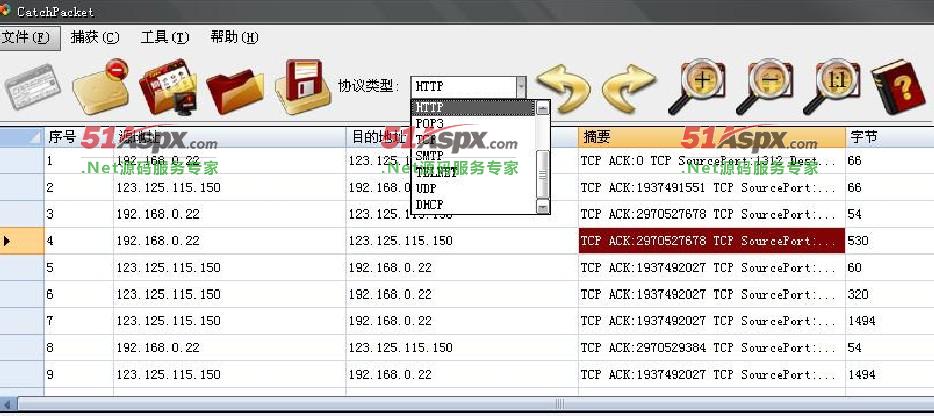934x416 pixels.
Task: Select TCP in the protocol list
Action: 473,139
